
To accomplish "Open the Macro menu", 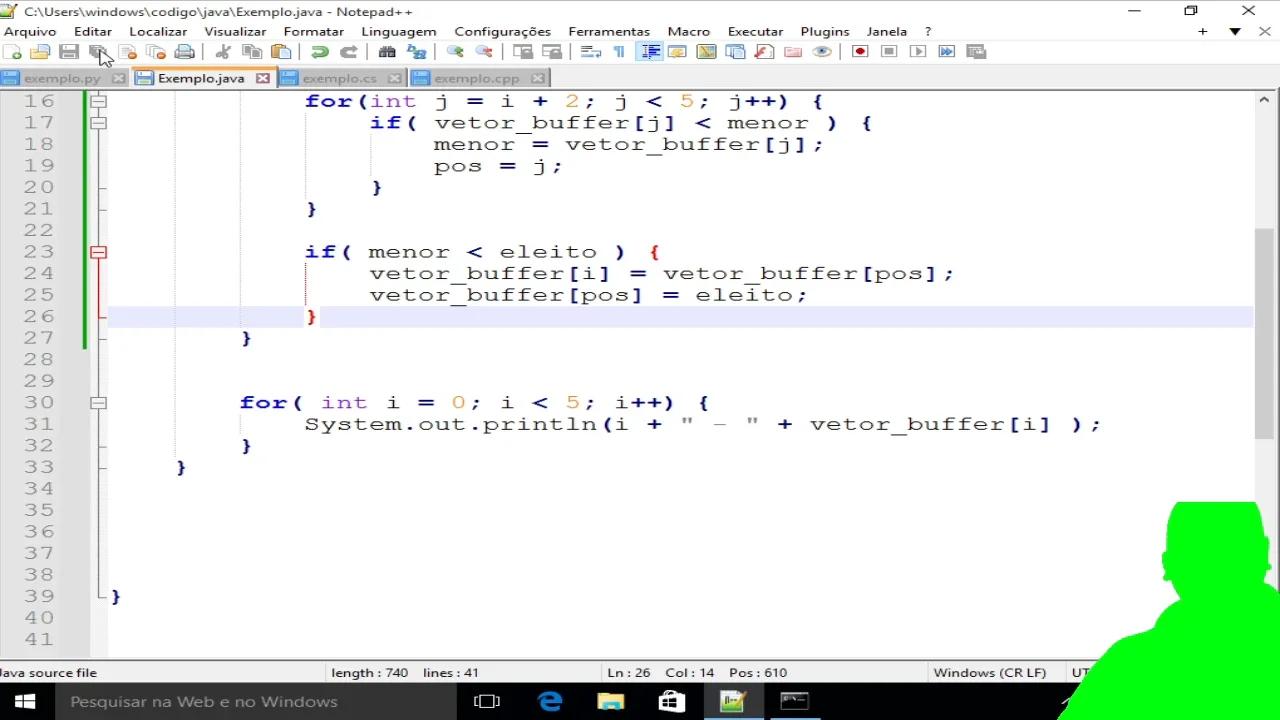I will point(688,31).
